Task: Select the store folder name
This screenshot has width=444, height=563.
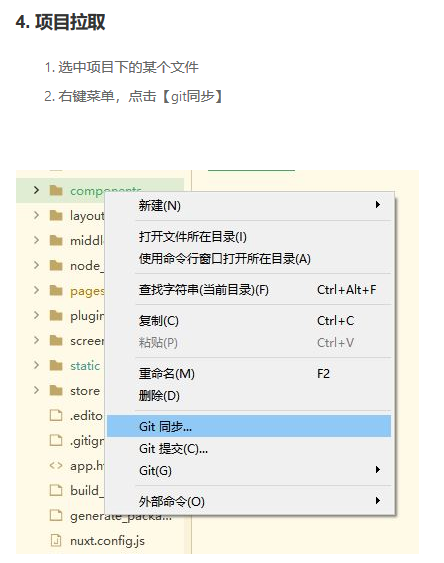Action: [x=85, y=391]
